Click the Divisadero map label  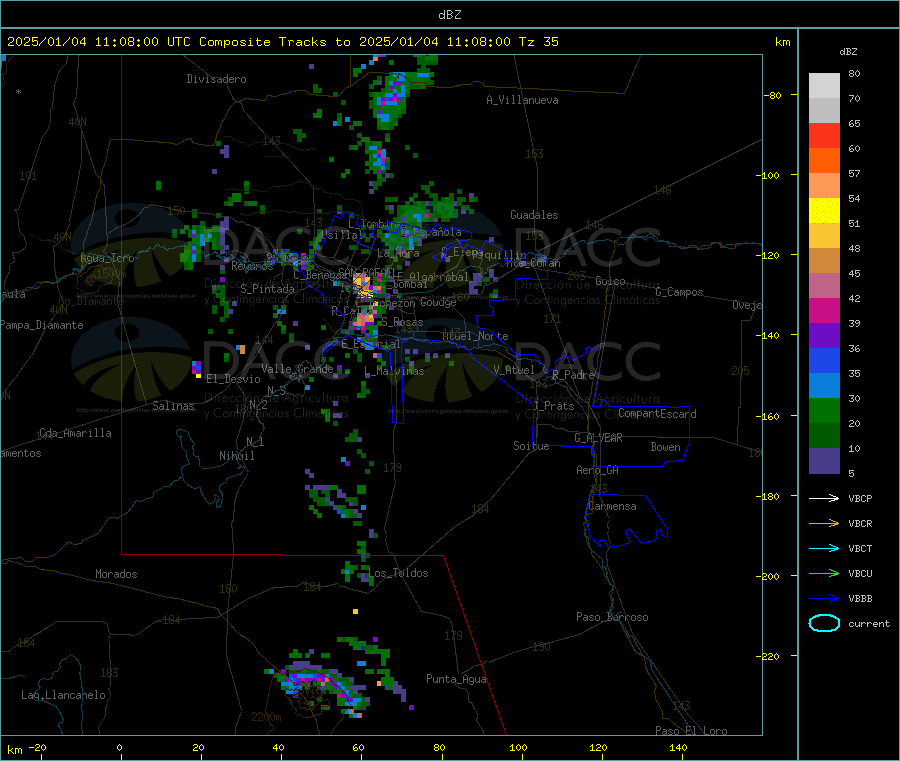pyautogui.click(x=216, y=79)
